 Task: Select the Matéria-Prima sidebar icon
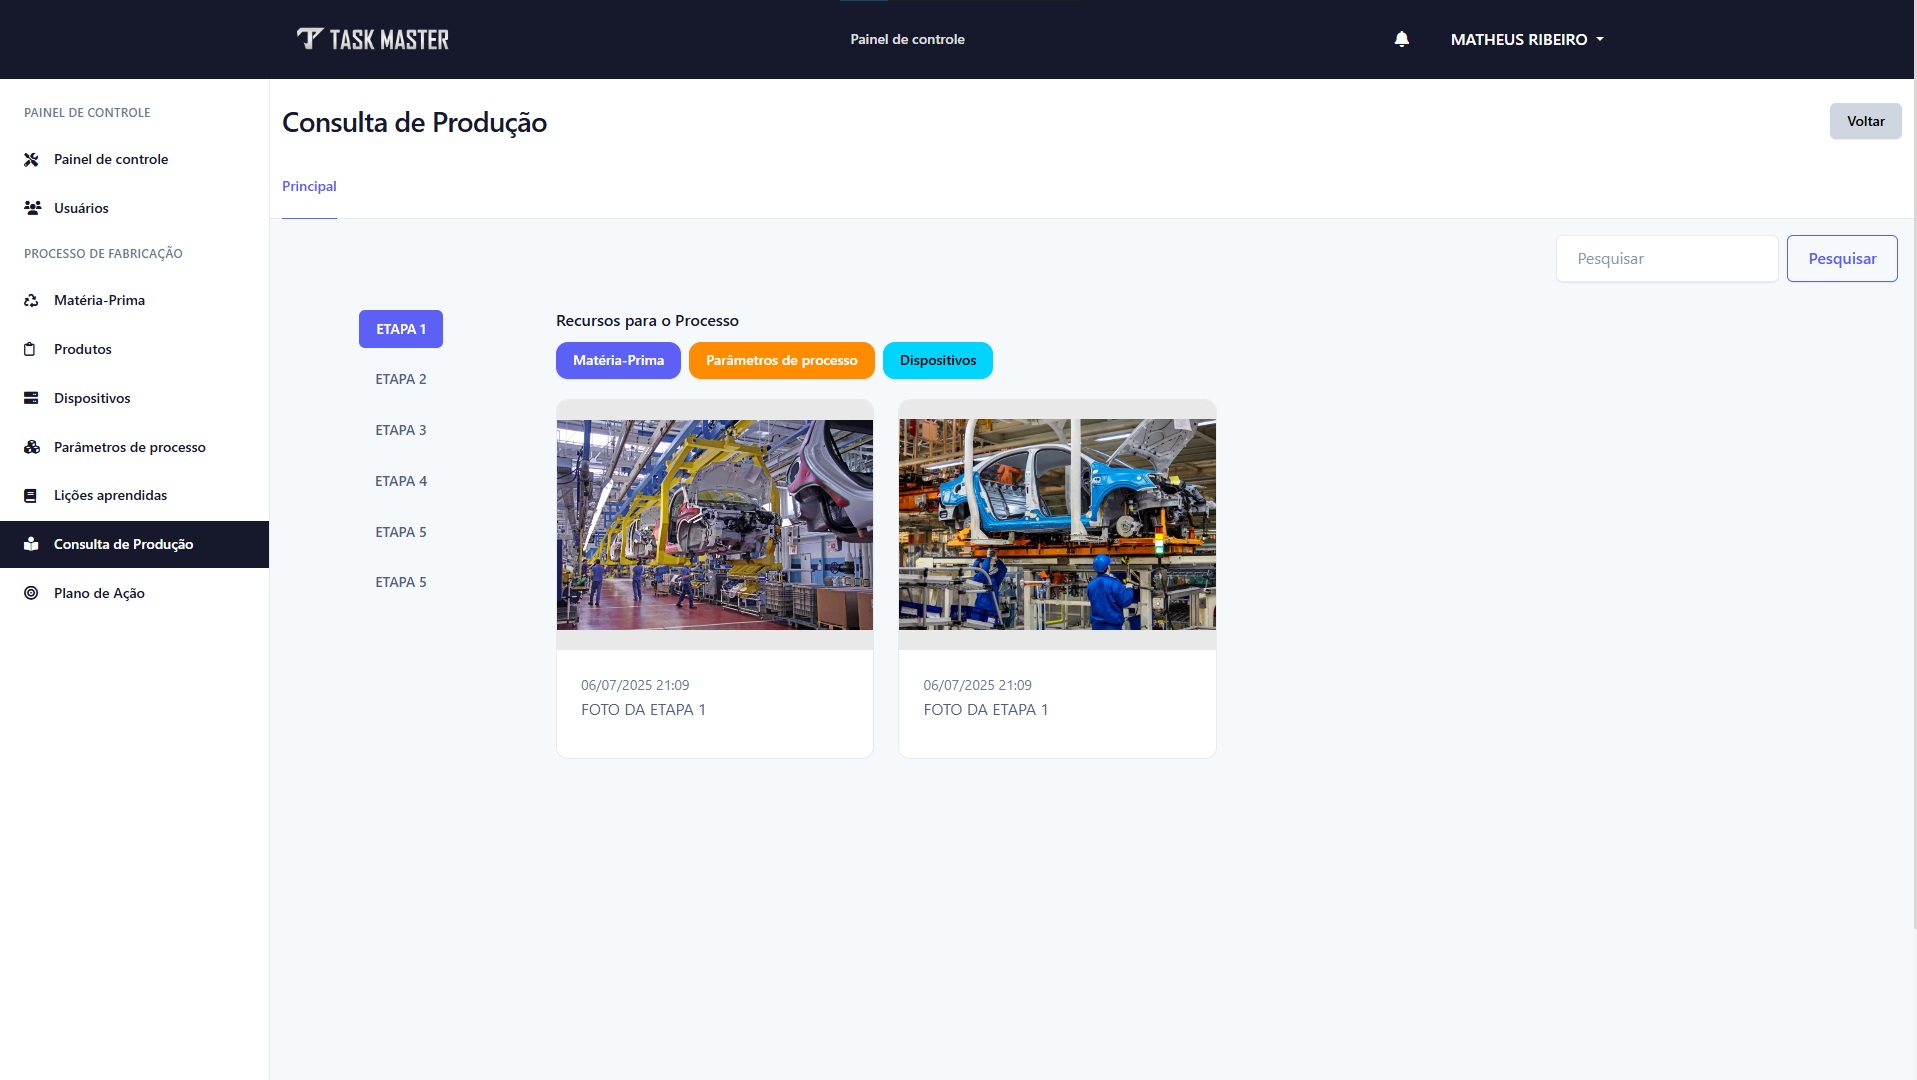30,299
